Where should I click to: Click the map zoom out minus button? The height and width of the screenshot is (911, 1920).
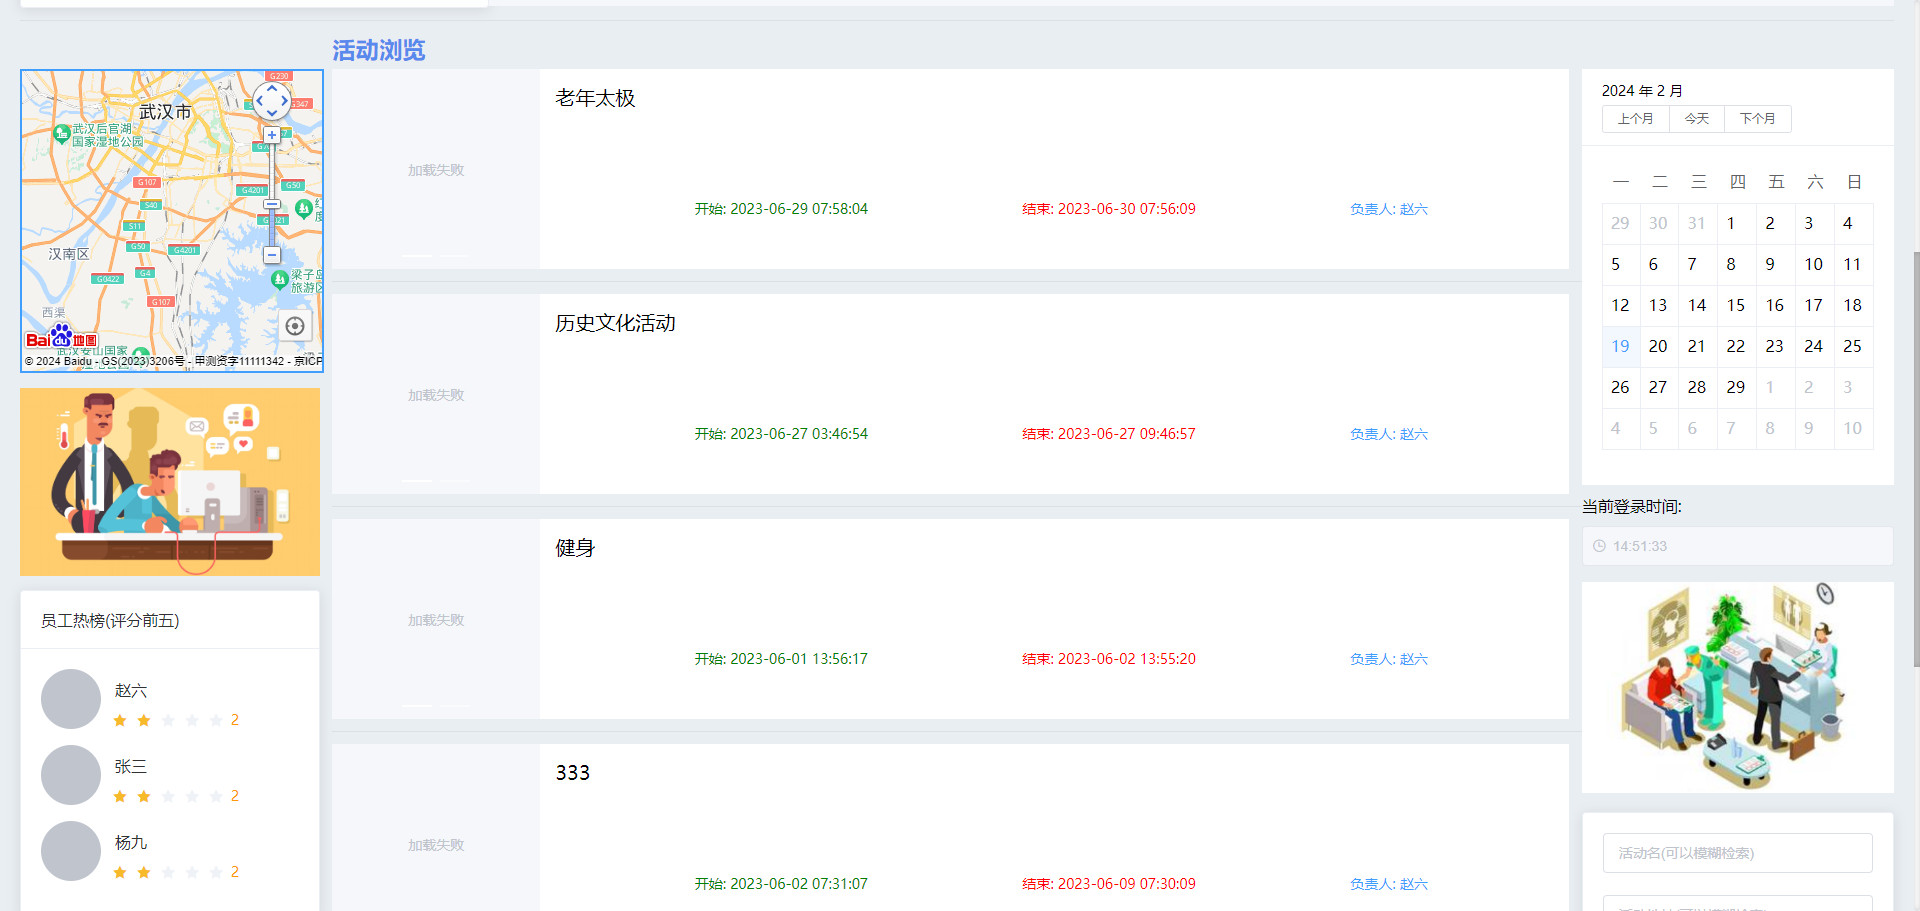pyautogui.click(x=271, y=255)
